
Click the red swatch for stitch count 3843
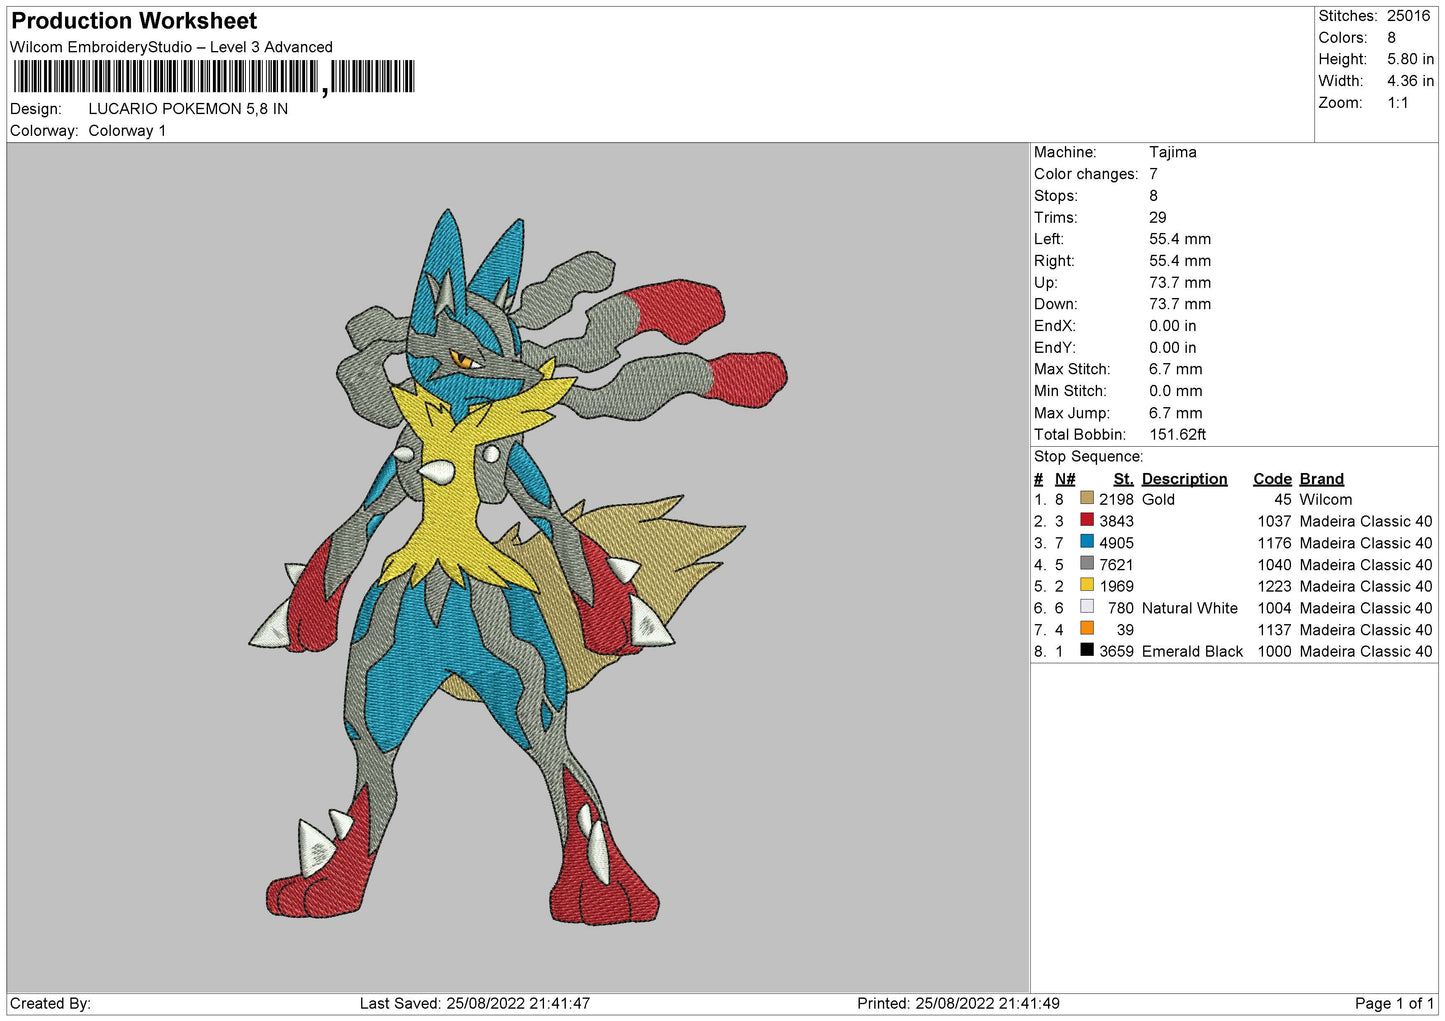click(x=1087, y=520)
